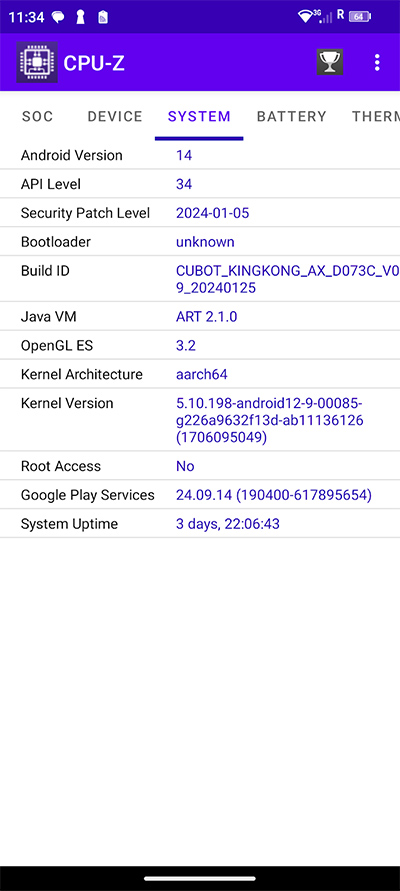Tap the Build ID value text
This screenshot has width=400, height=891.
point(288,279)
